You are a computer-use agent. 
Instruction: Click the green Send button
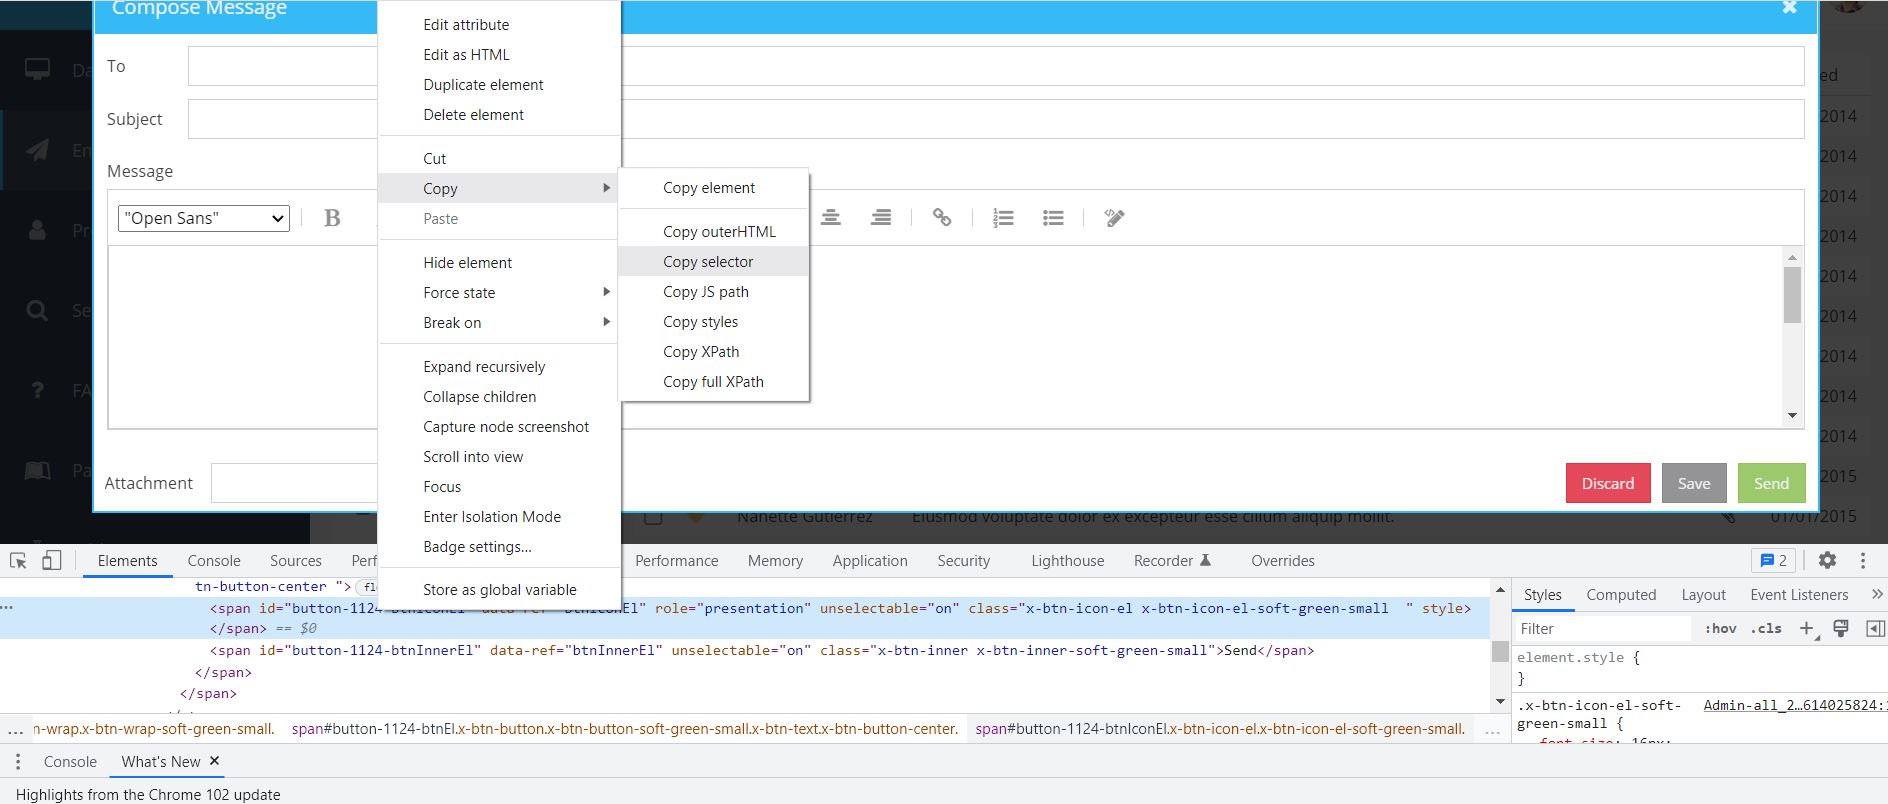(x=1771, y=483)
